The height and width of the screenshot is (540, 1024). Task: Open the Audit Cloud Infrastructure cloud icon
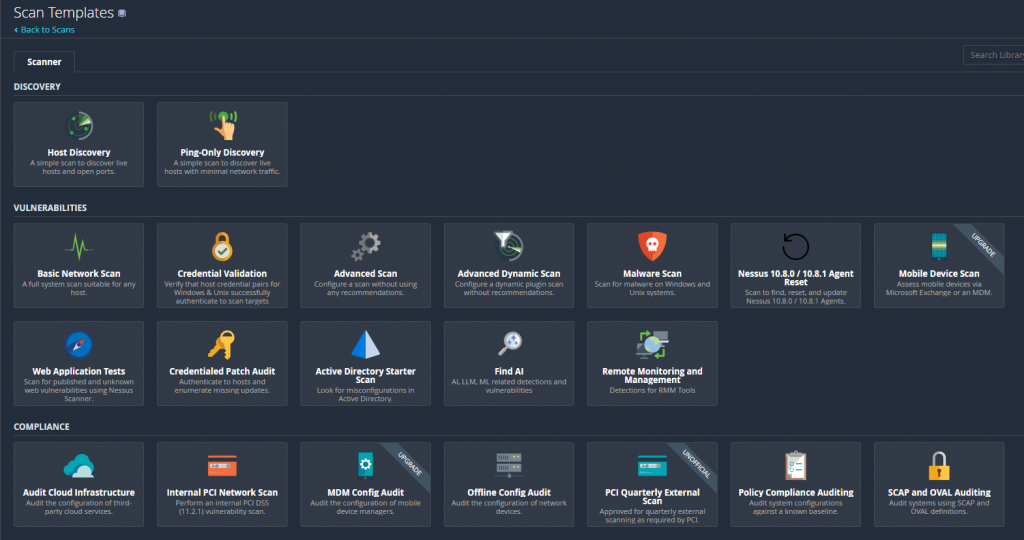[x=78, y=466]
